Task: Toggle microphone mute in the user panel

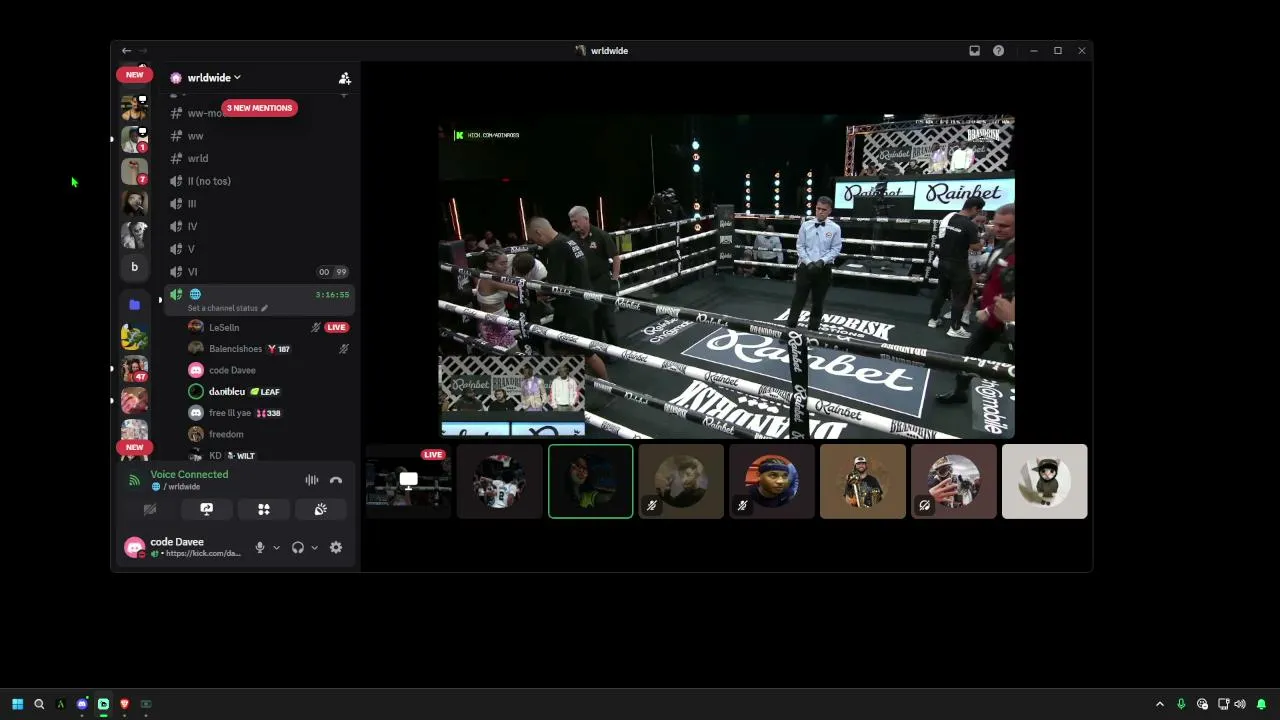Action: coord(259,547)
